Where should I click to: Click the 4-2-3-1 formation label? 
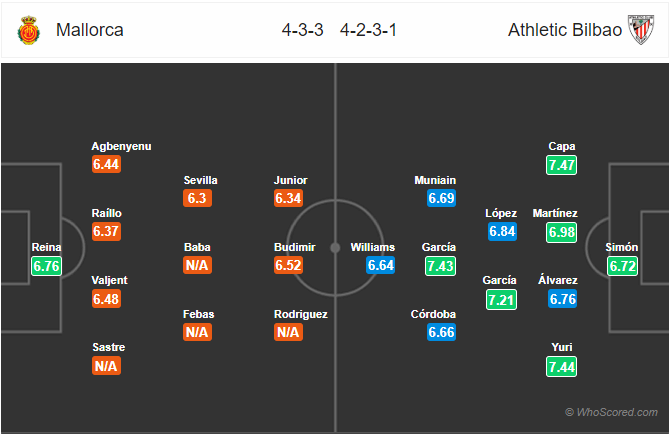tap(368, 30)
